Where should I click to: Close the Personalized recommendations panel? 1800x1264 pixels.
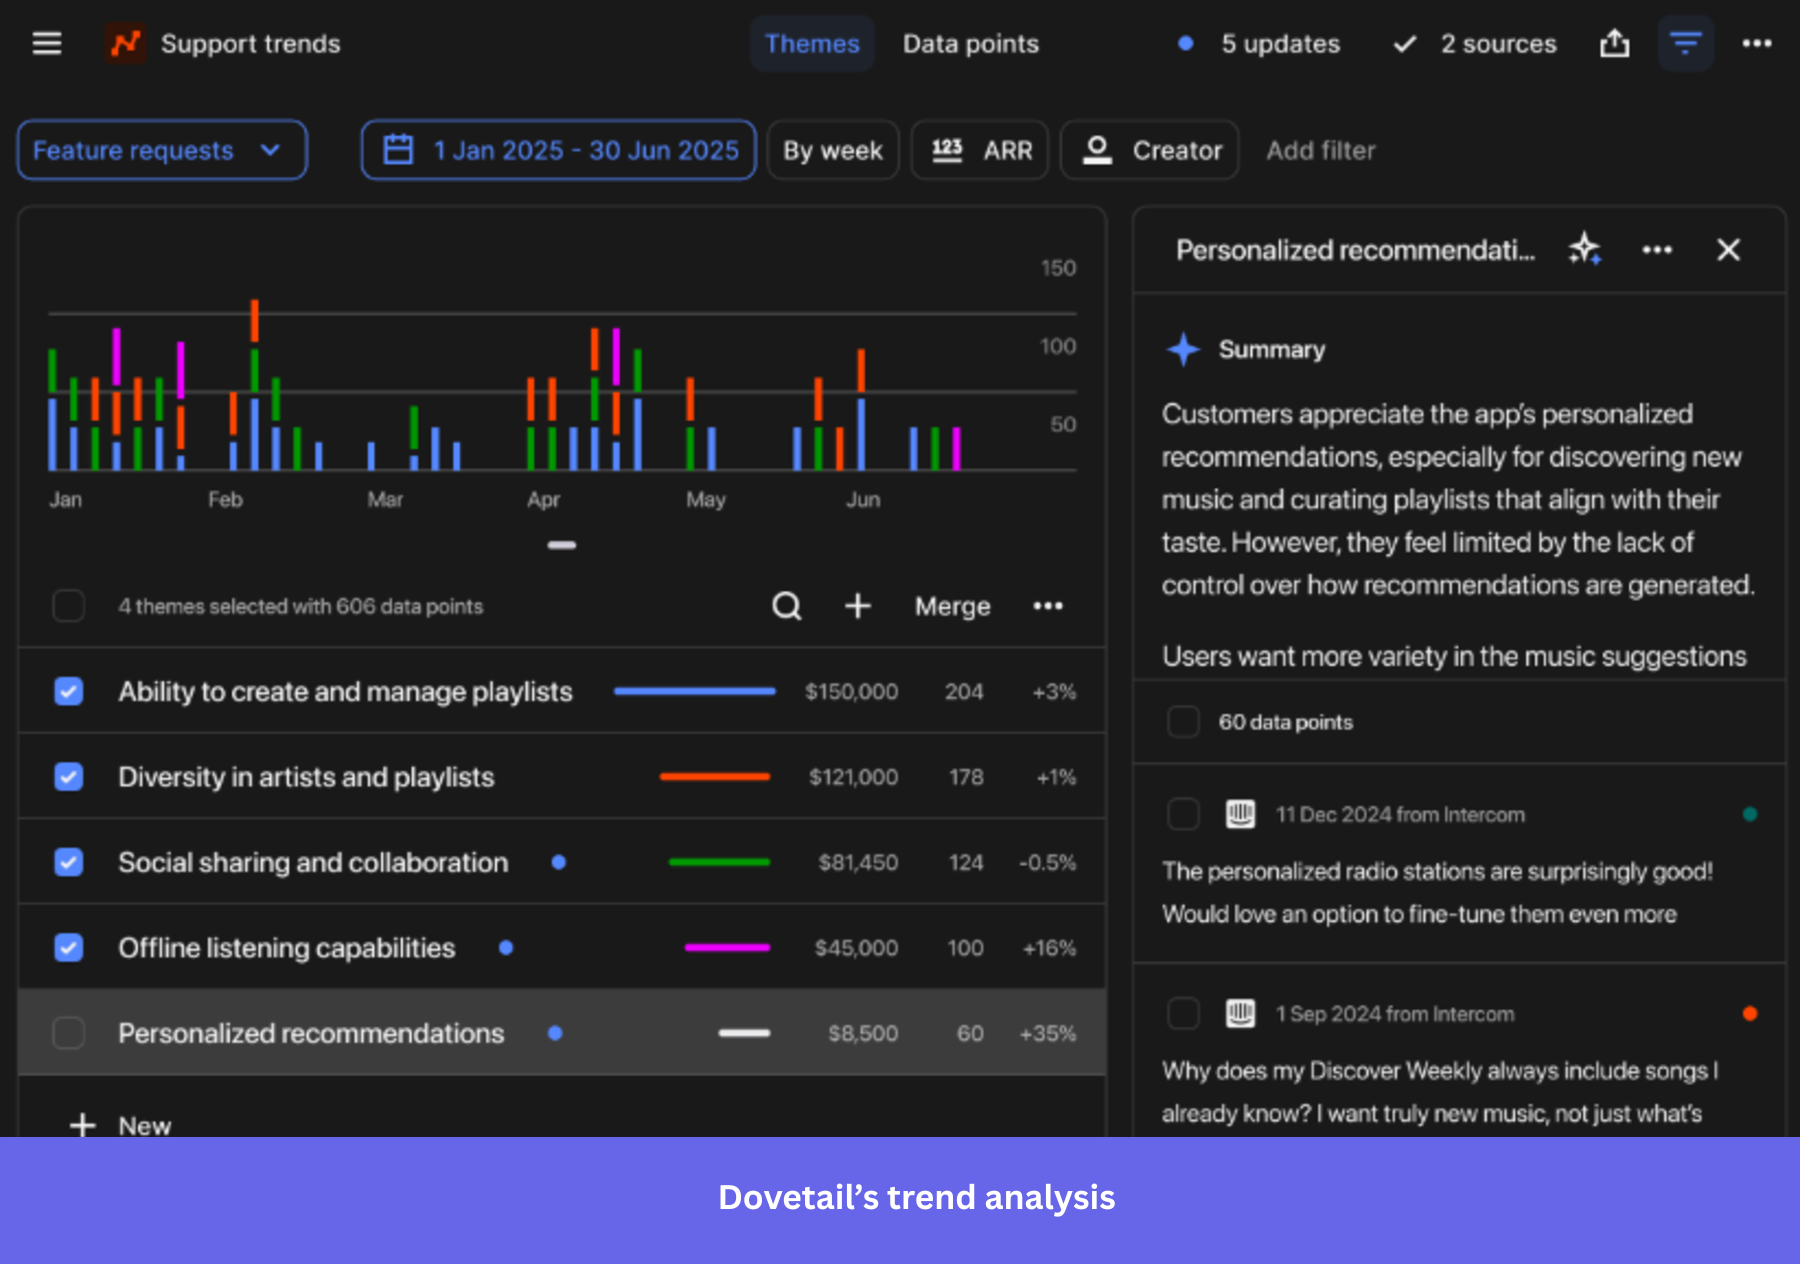(1728, 249)
